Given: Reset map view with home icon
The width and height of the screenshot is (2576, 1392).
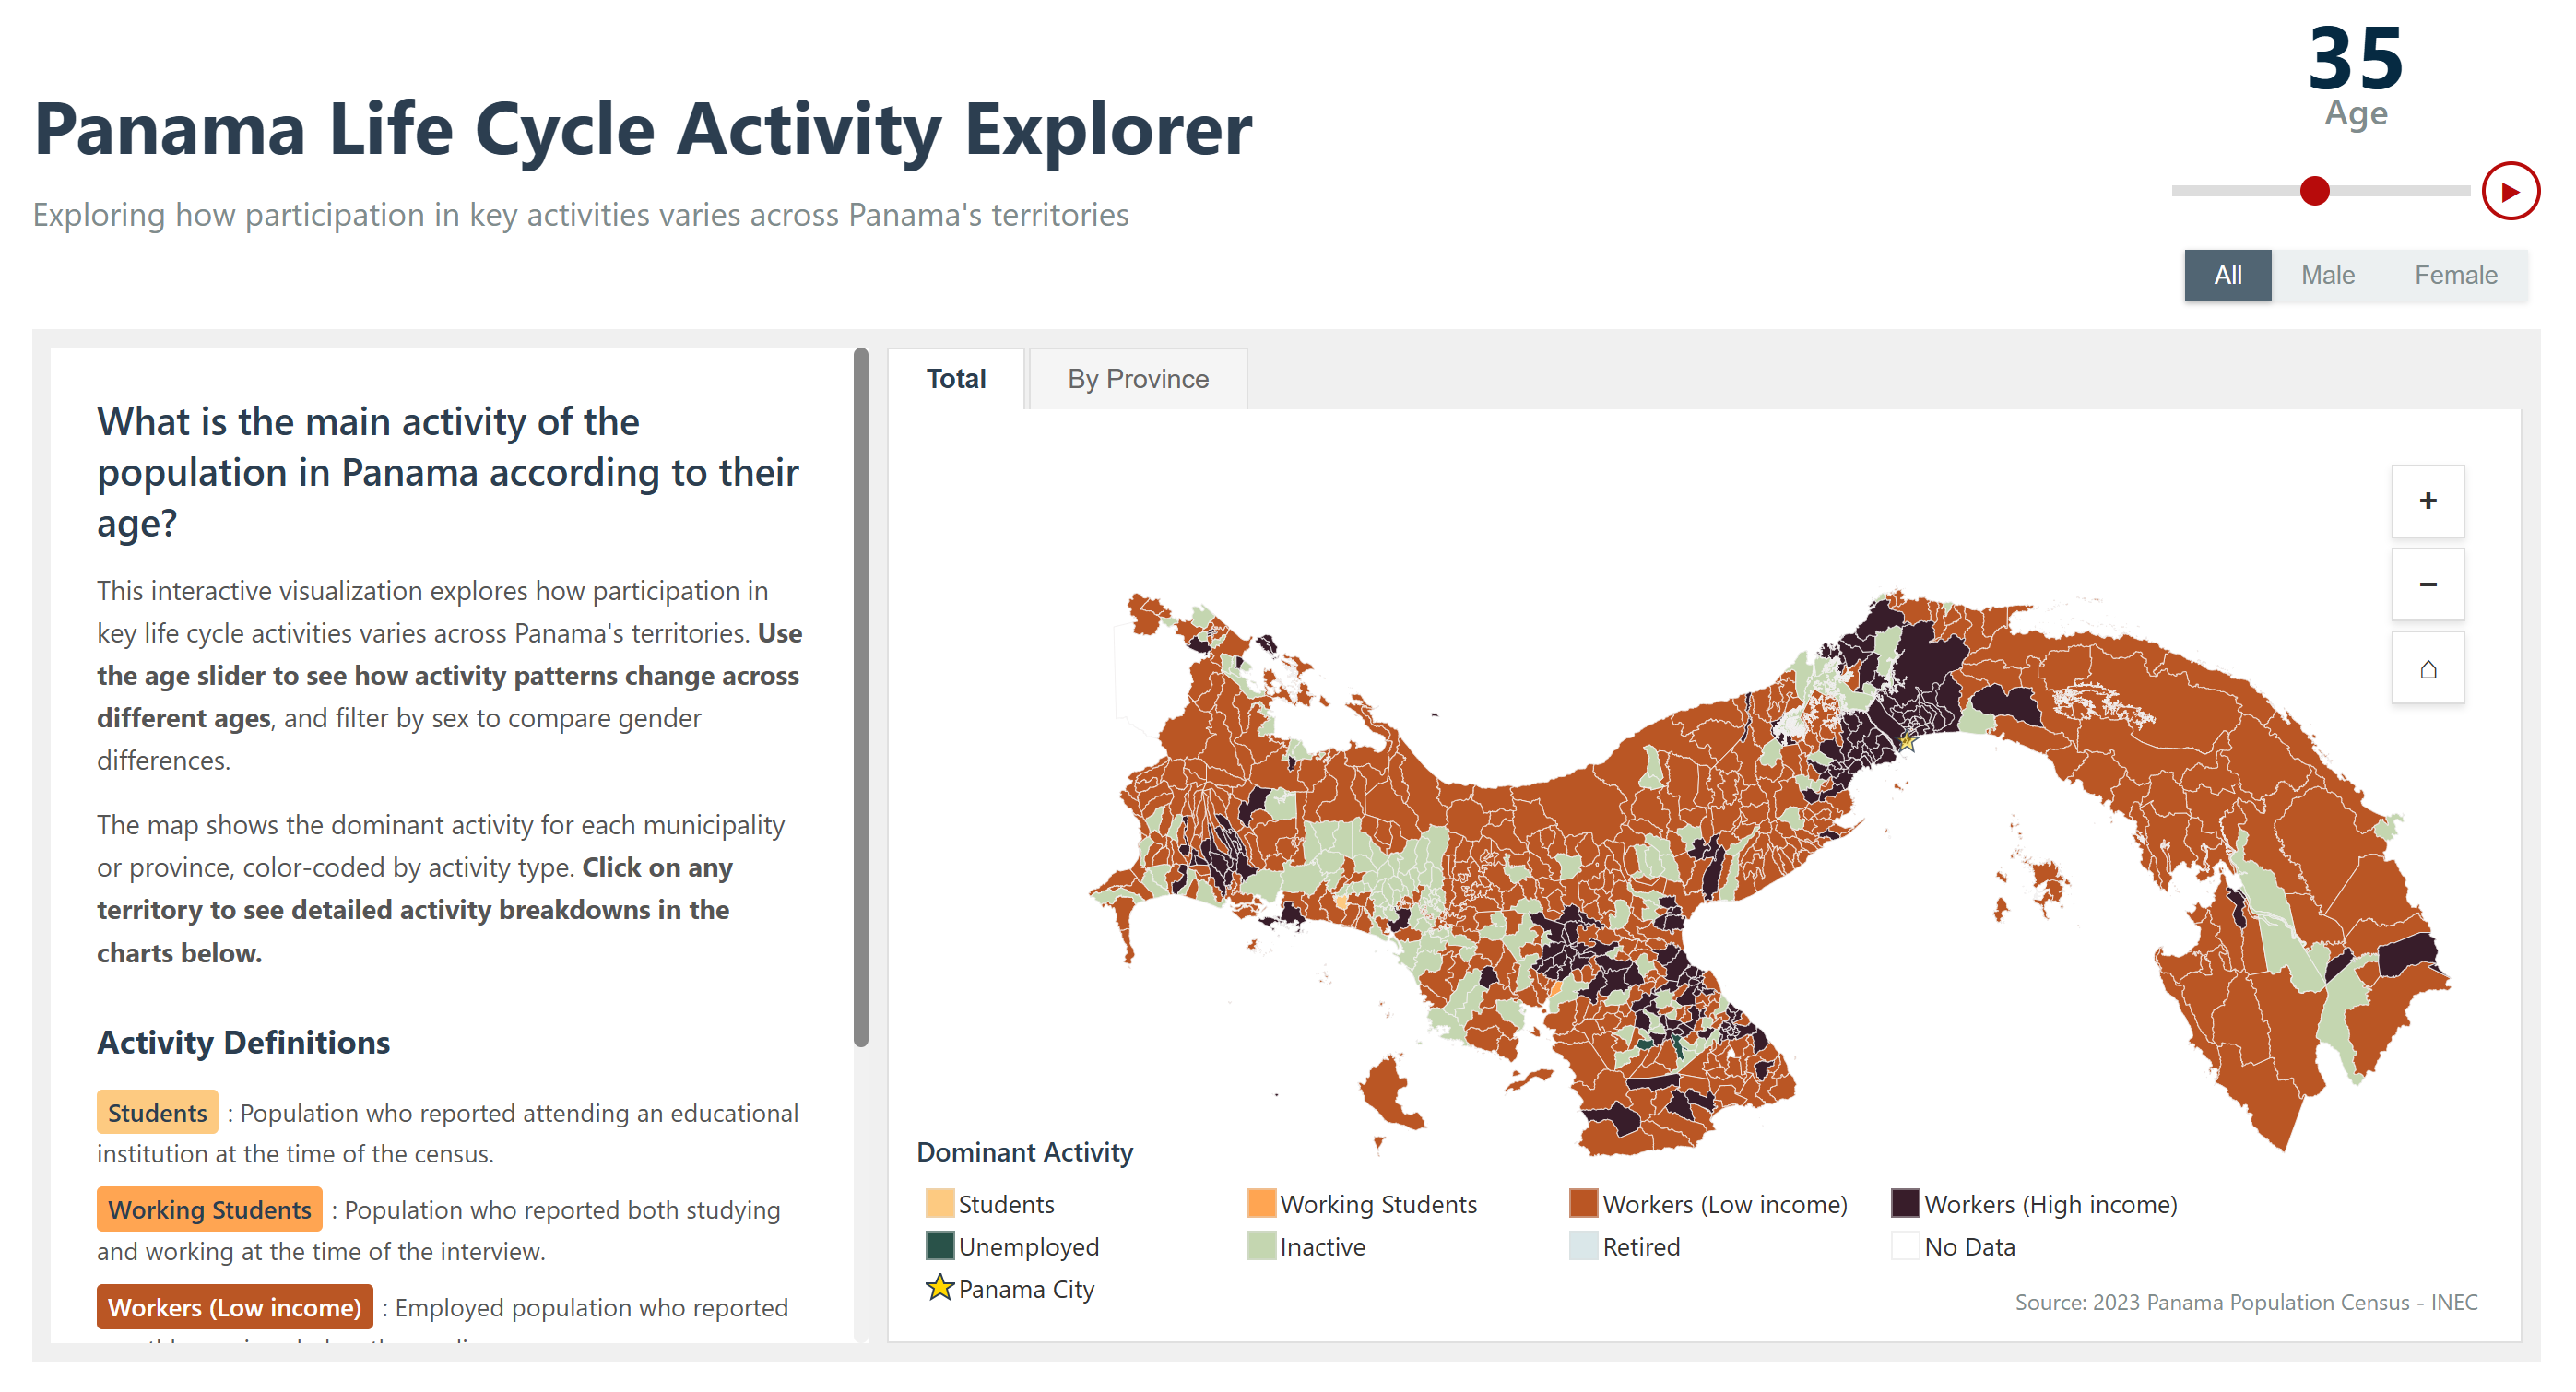Looking at the screenshot, I should coord(2427,668).
